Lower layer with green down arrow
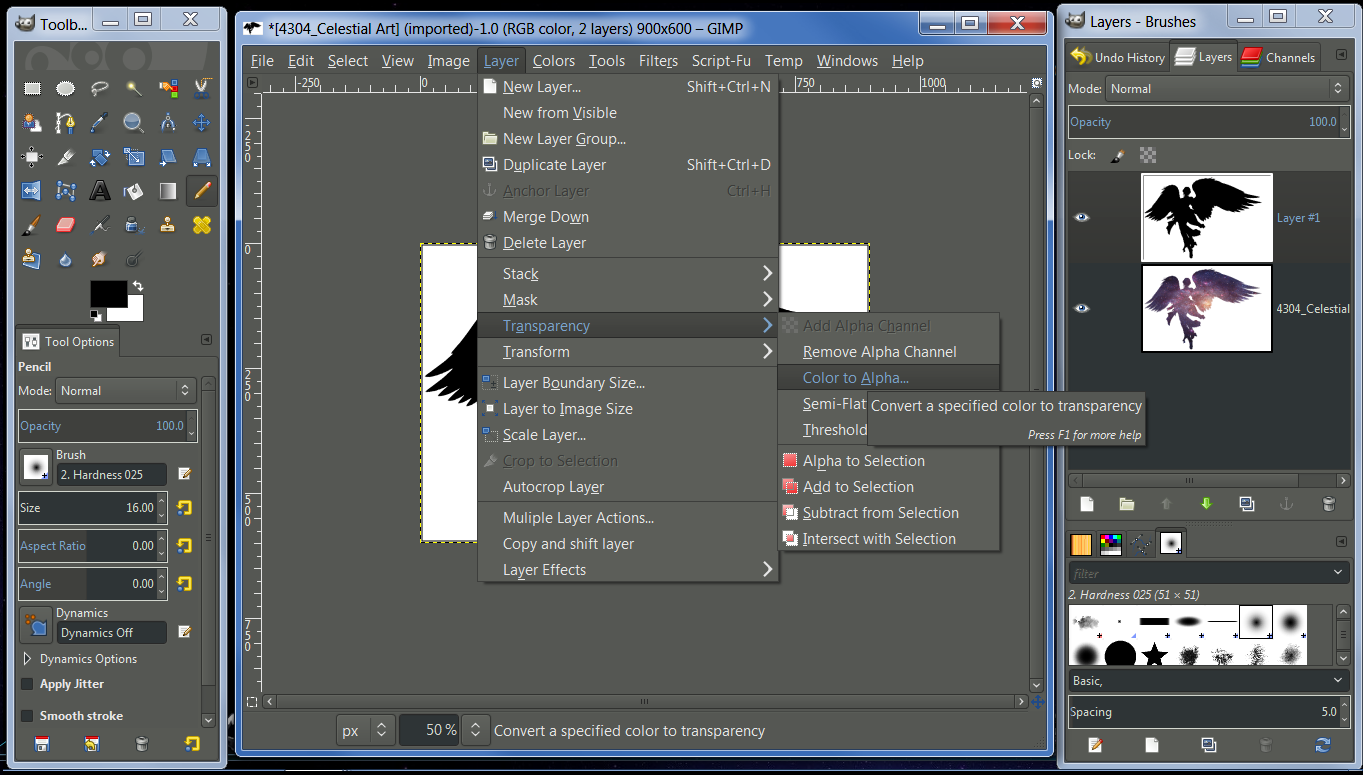This screenshot has width=1363, height=775. (x=1206, y=504)
